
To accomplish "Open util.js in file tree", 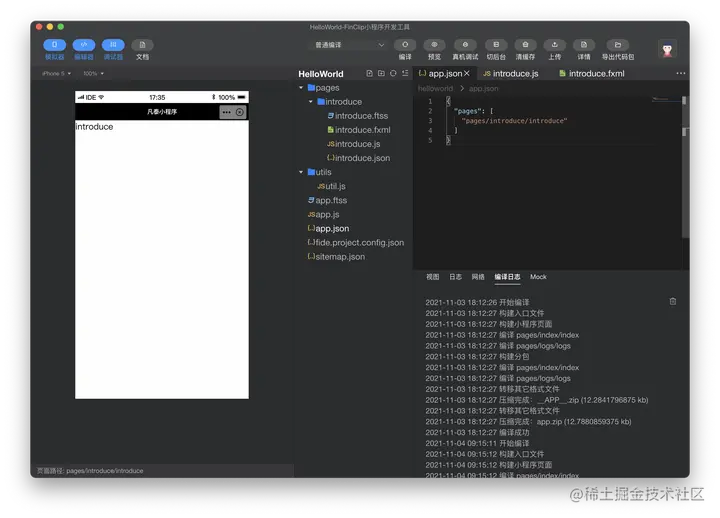I will (x=331, y=186).
